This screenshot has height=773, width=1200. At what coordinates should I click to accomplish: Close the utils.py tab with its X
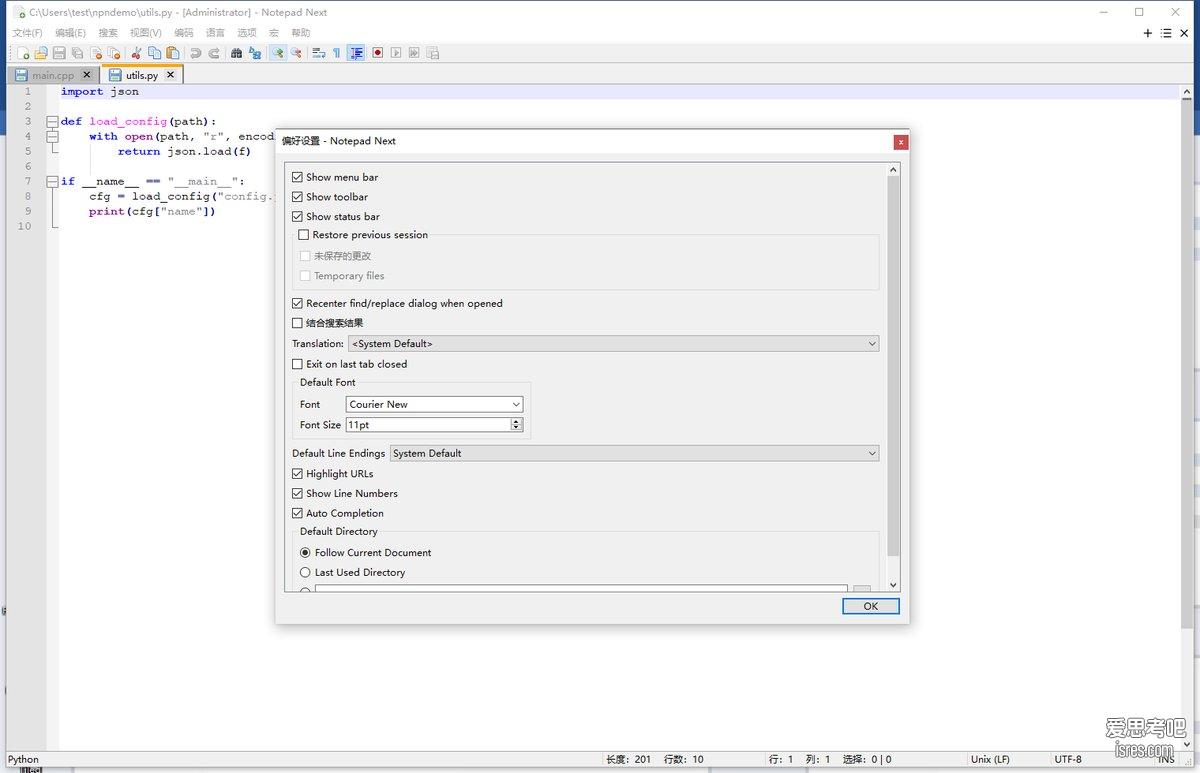[170, 75]
